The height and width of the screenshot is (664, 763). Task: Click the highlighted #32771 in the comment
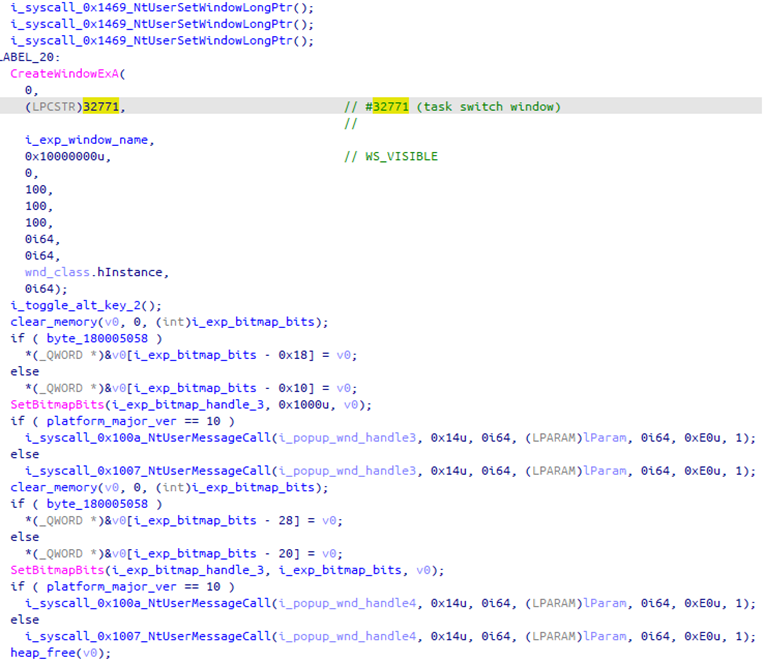387,107
